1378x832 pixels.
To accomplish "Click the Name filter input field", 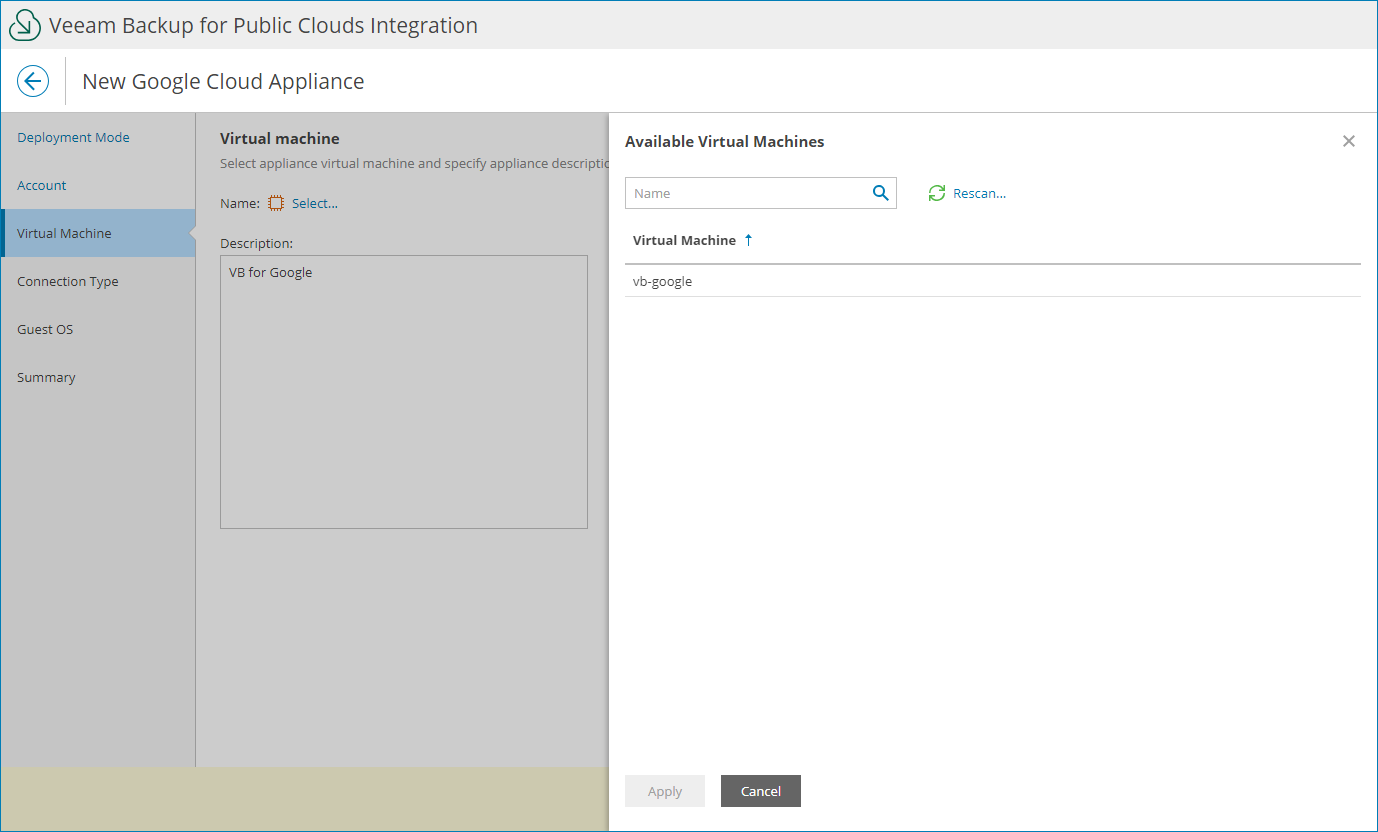I will tap(750, 192).
